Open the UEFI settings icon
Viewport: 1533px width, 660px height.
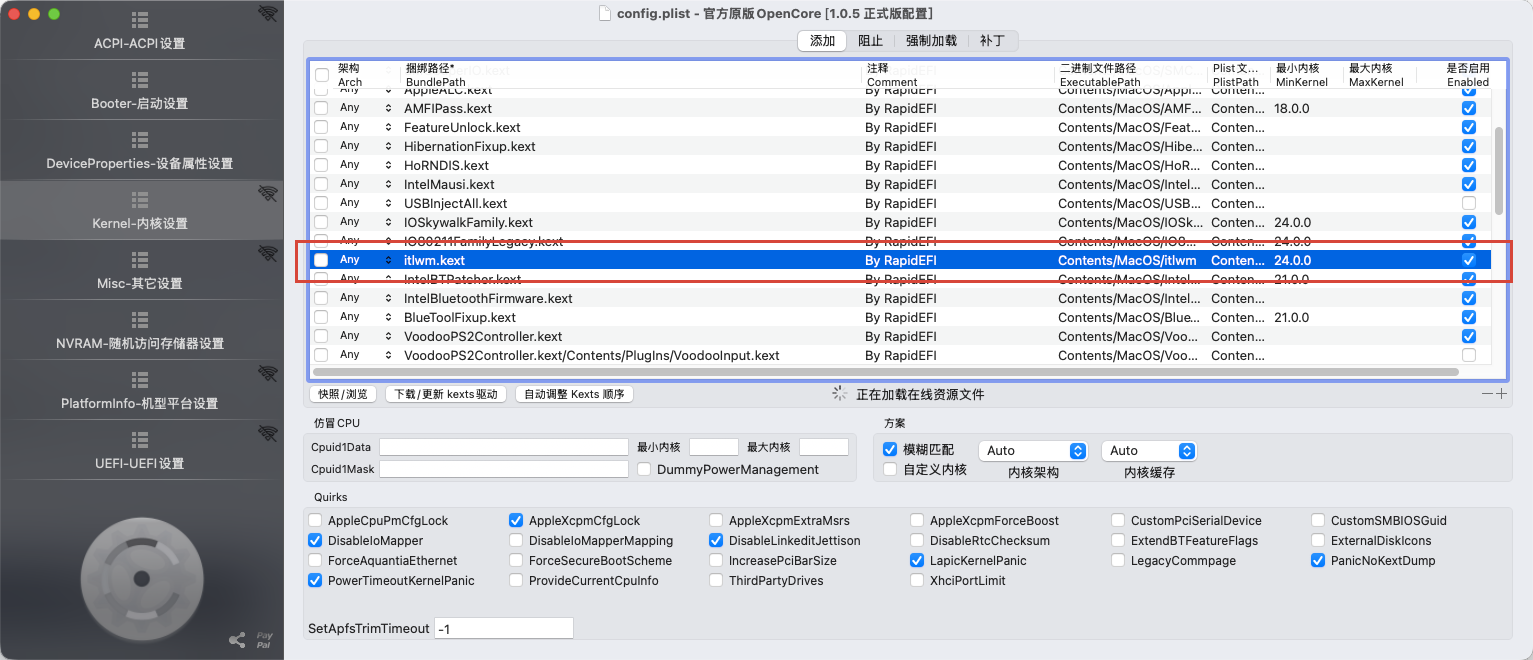click(140, 440)
